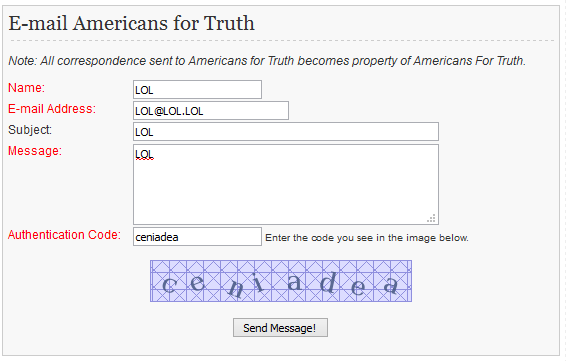566x361 pixels.
Task: Click the Send Message! button
Action: click(x=280, y=327)
